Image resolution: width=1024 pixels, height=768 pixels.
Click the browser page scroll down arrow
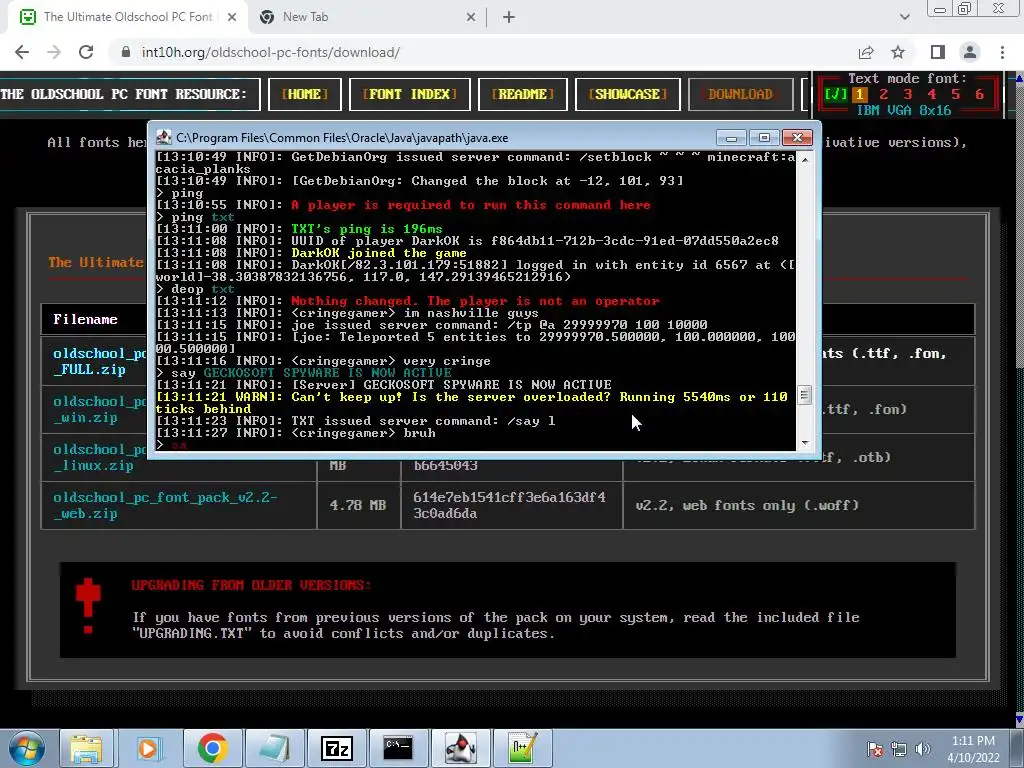pyautogui.click(x=1019, y=720)
